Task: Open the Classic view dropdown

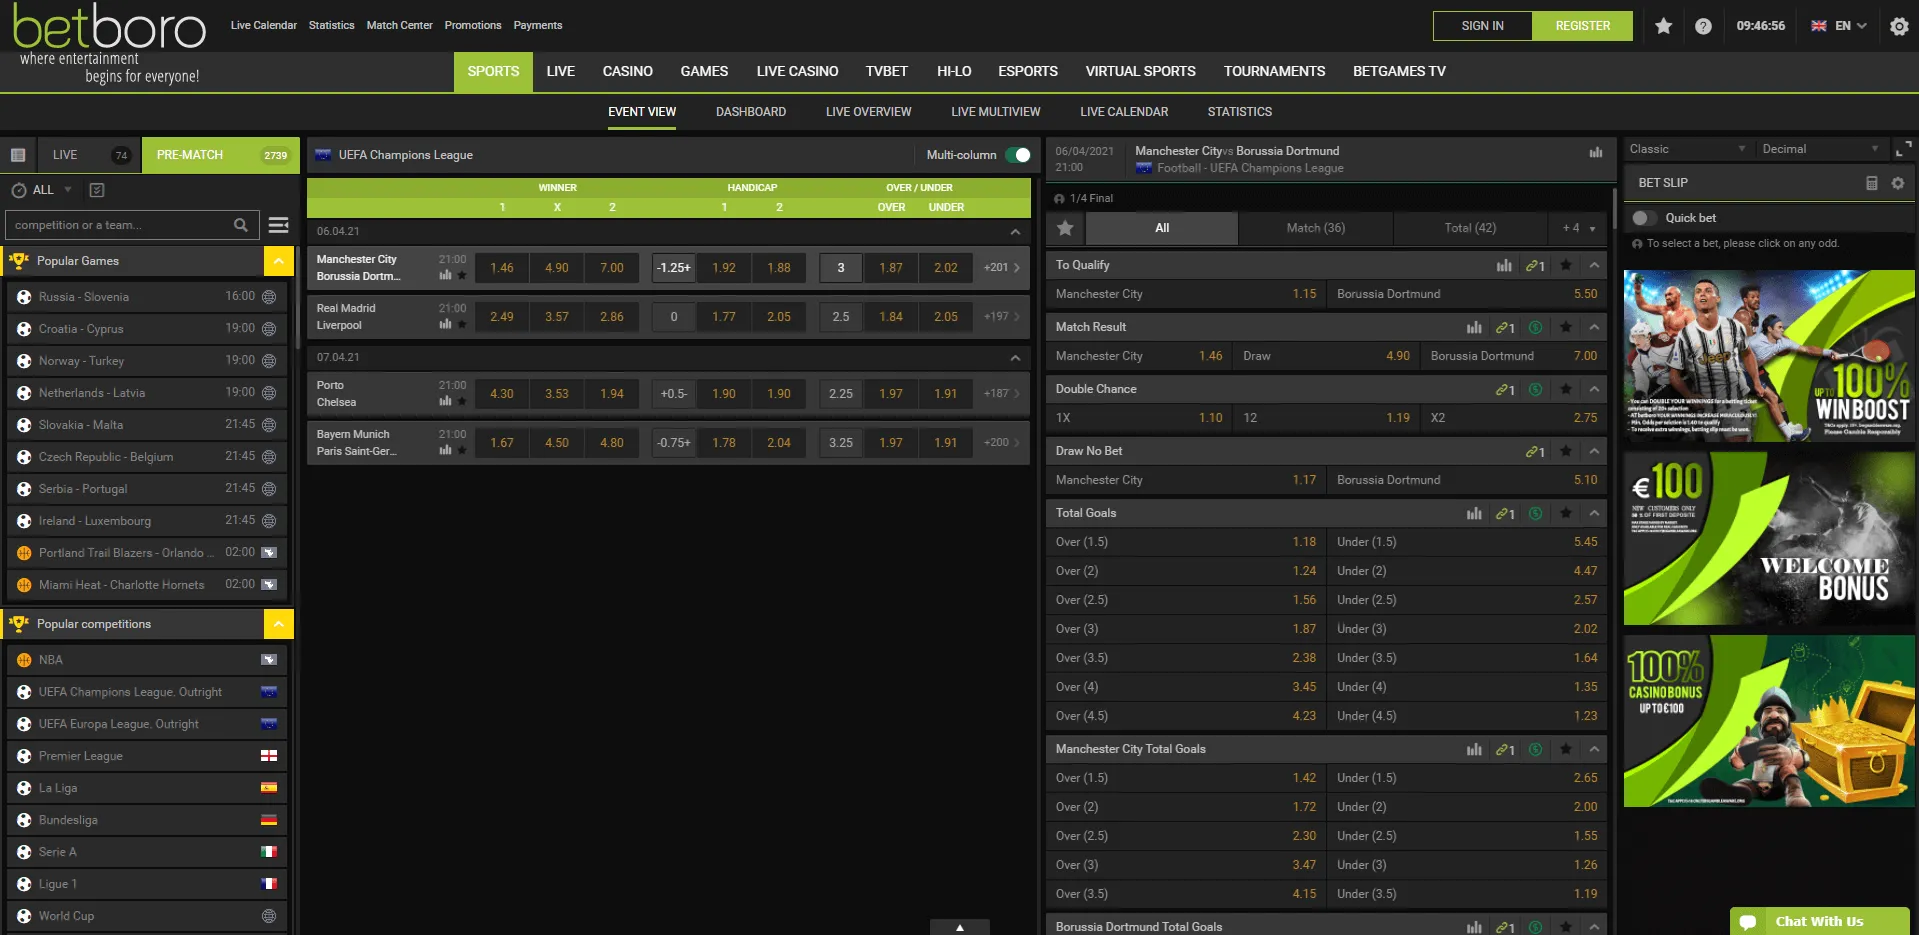Action: pyautogui.click(x=1687, y=149)
